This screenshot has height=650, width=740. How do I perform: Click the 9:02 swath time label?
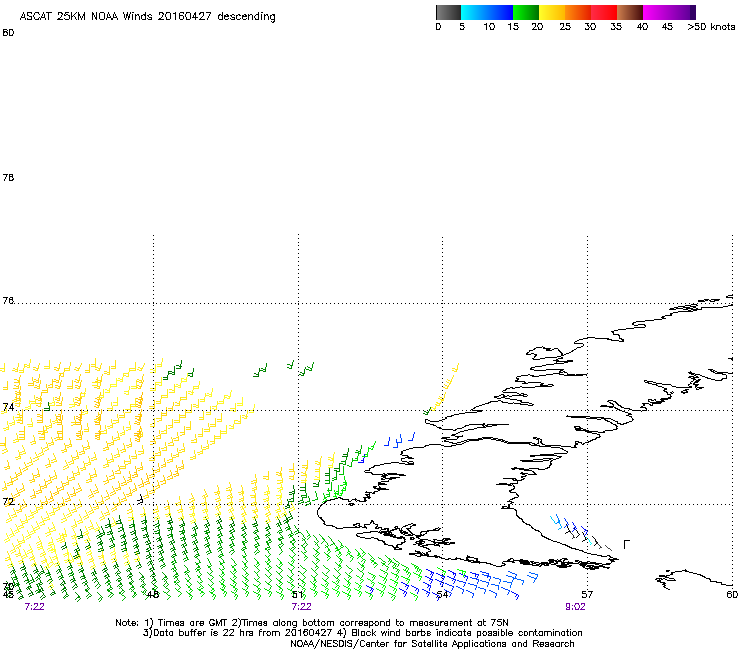pos(575,607)
